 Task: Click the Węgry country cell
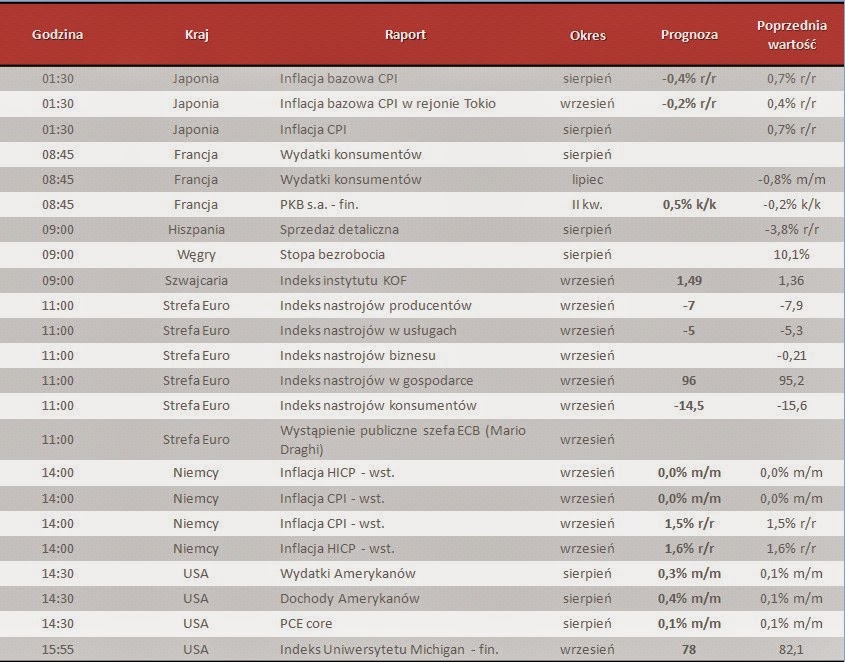(x=196, y=255)
